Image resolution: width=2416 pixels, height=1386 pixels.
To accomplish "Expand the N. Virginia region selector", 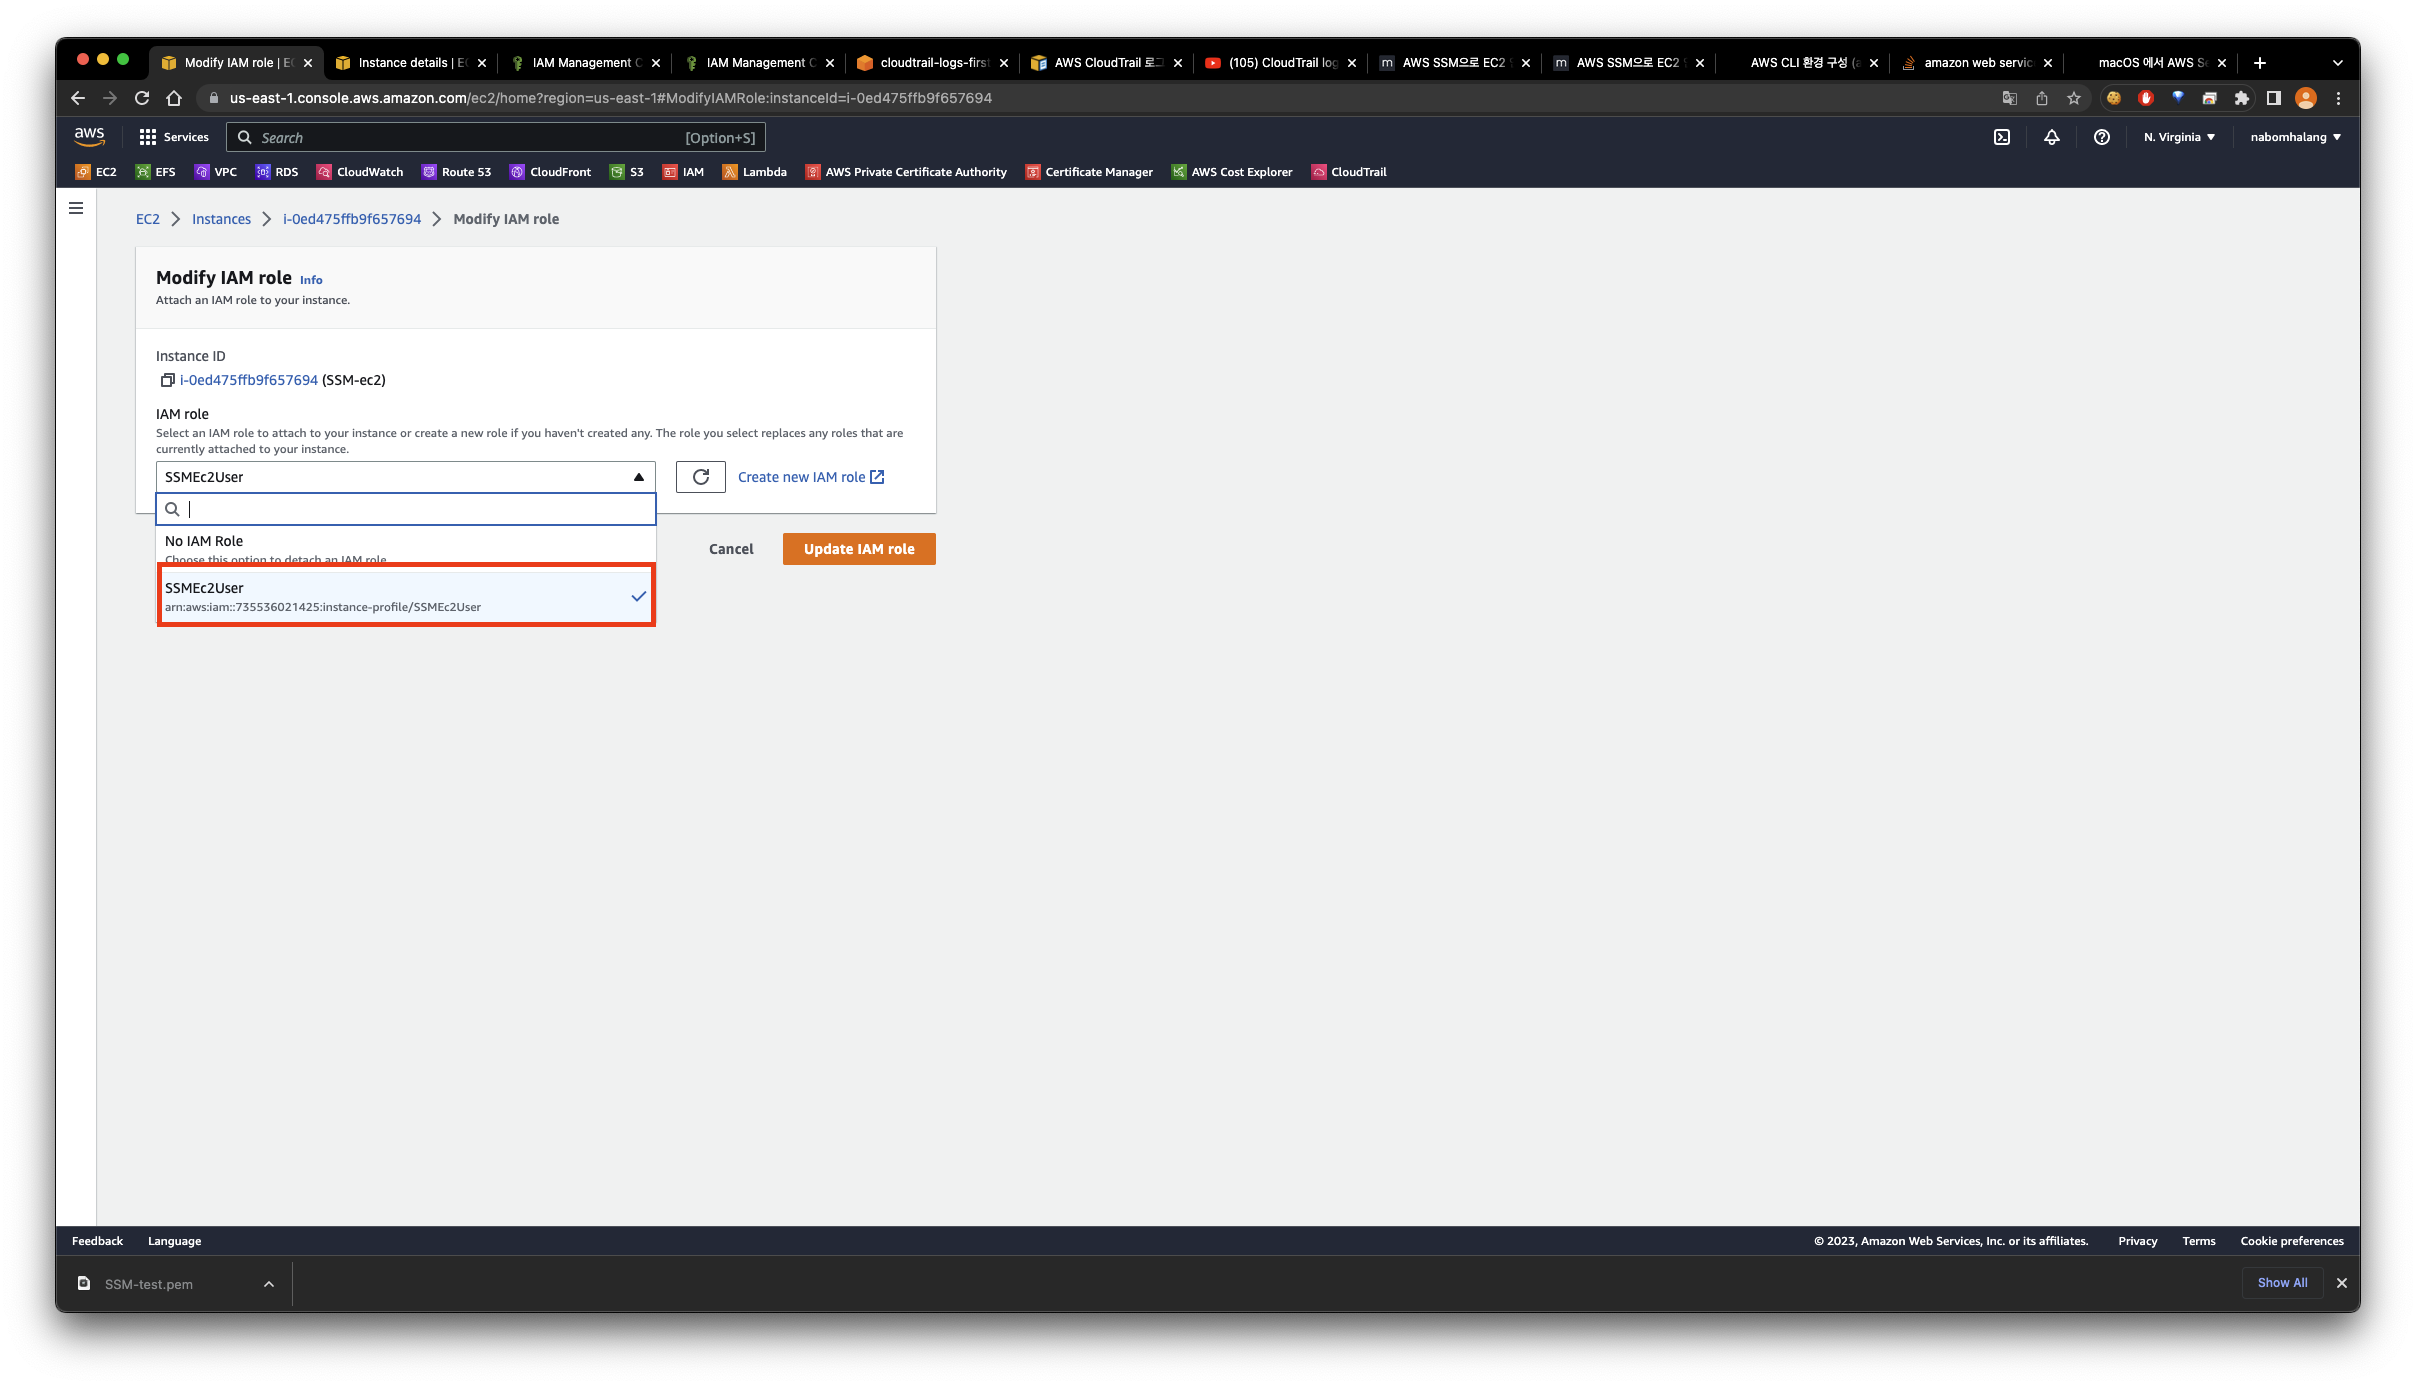I will coord(2179,137).
